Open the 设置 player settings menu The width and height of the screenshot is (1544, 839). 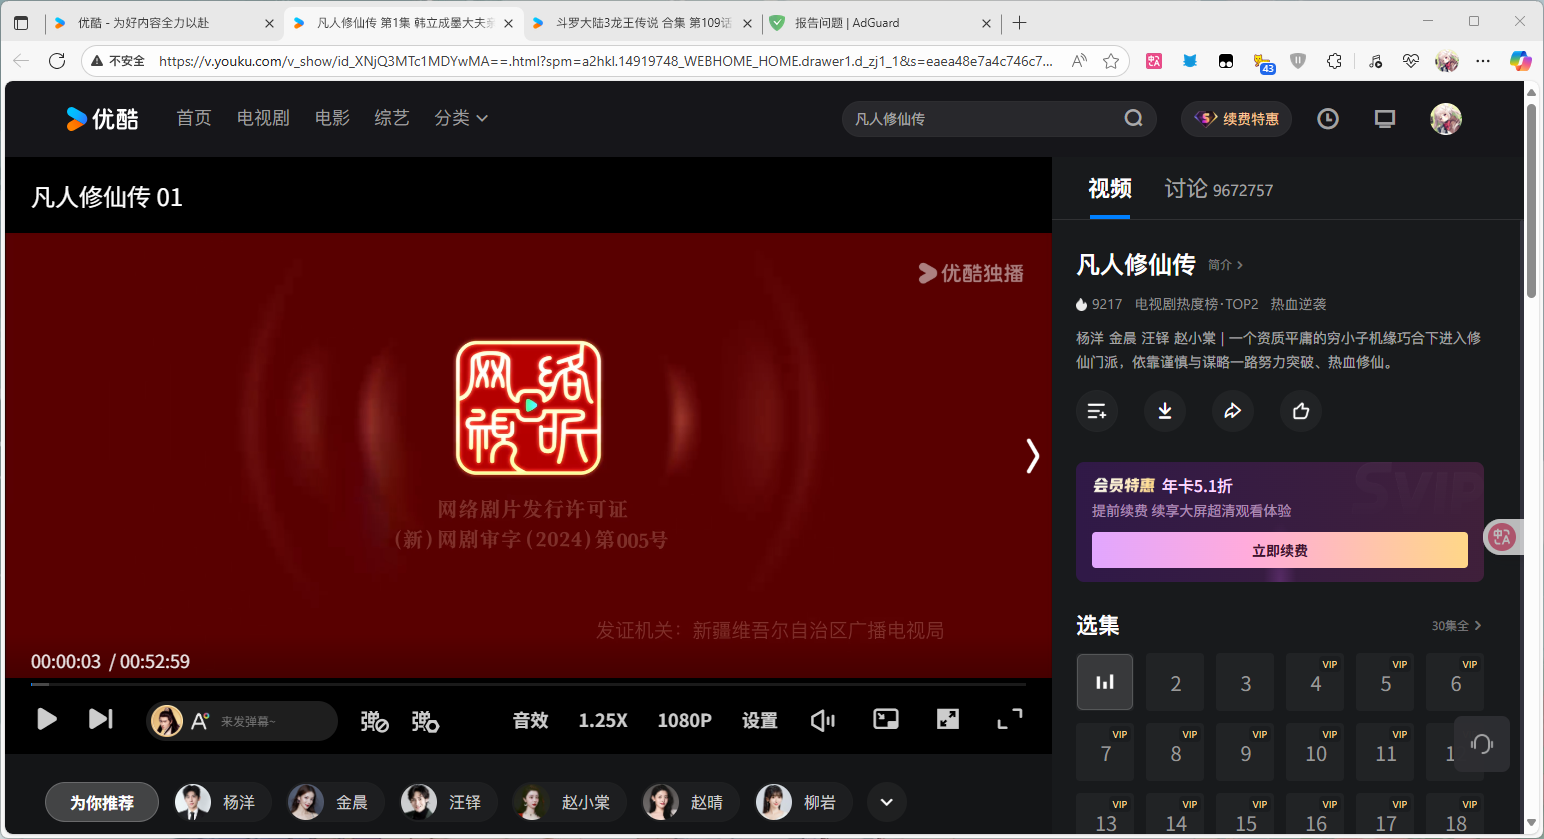(x=760, y=720)
